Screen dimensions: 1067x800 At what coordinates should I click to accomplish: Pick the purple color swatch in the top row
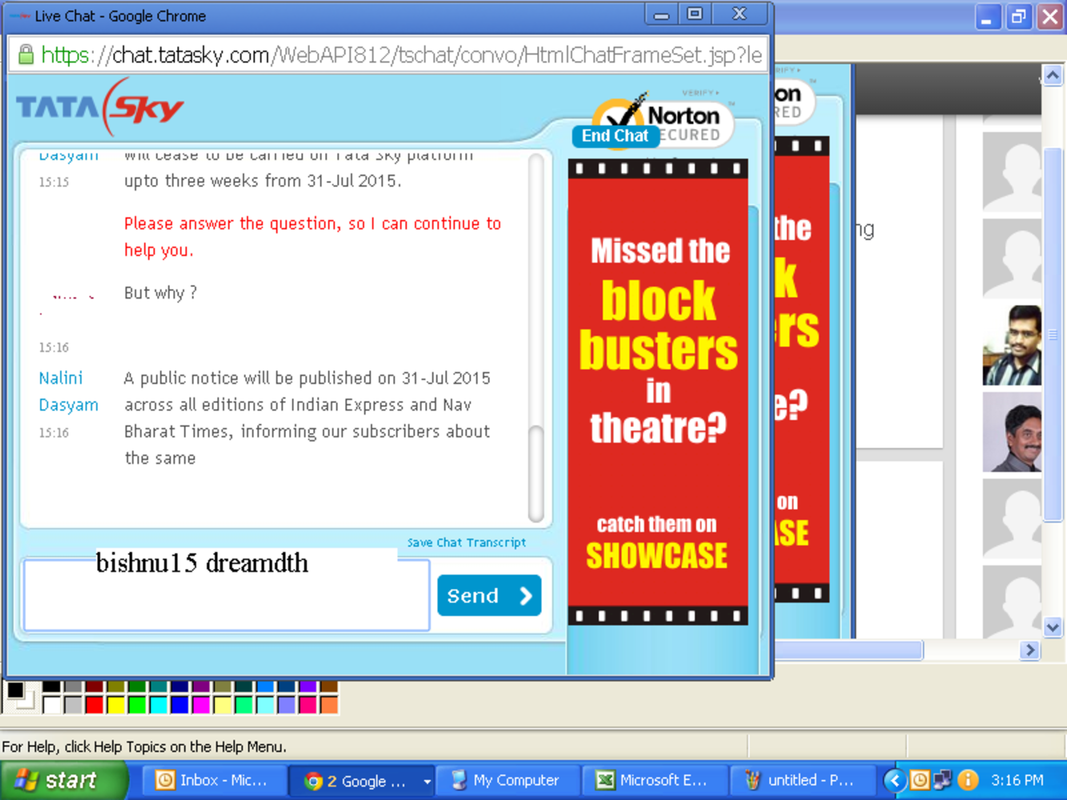click(201, 686)
